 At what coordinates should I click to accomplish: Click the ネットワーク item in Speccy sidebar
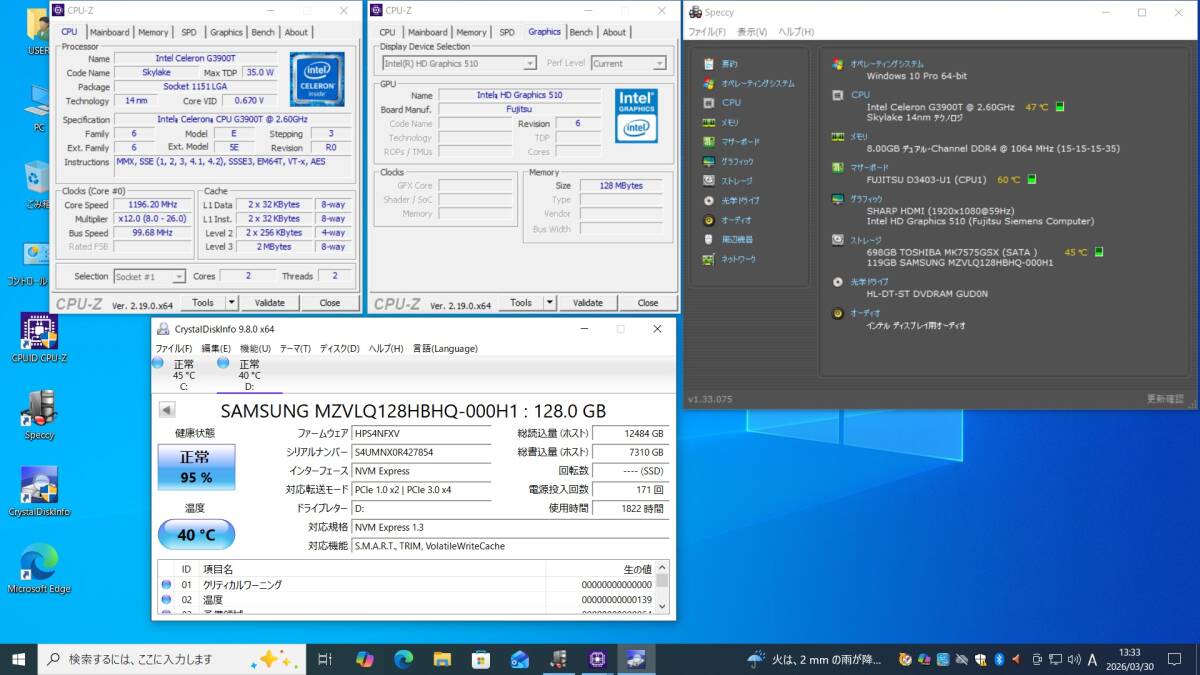(738, 259)
